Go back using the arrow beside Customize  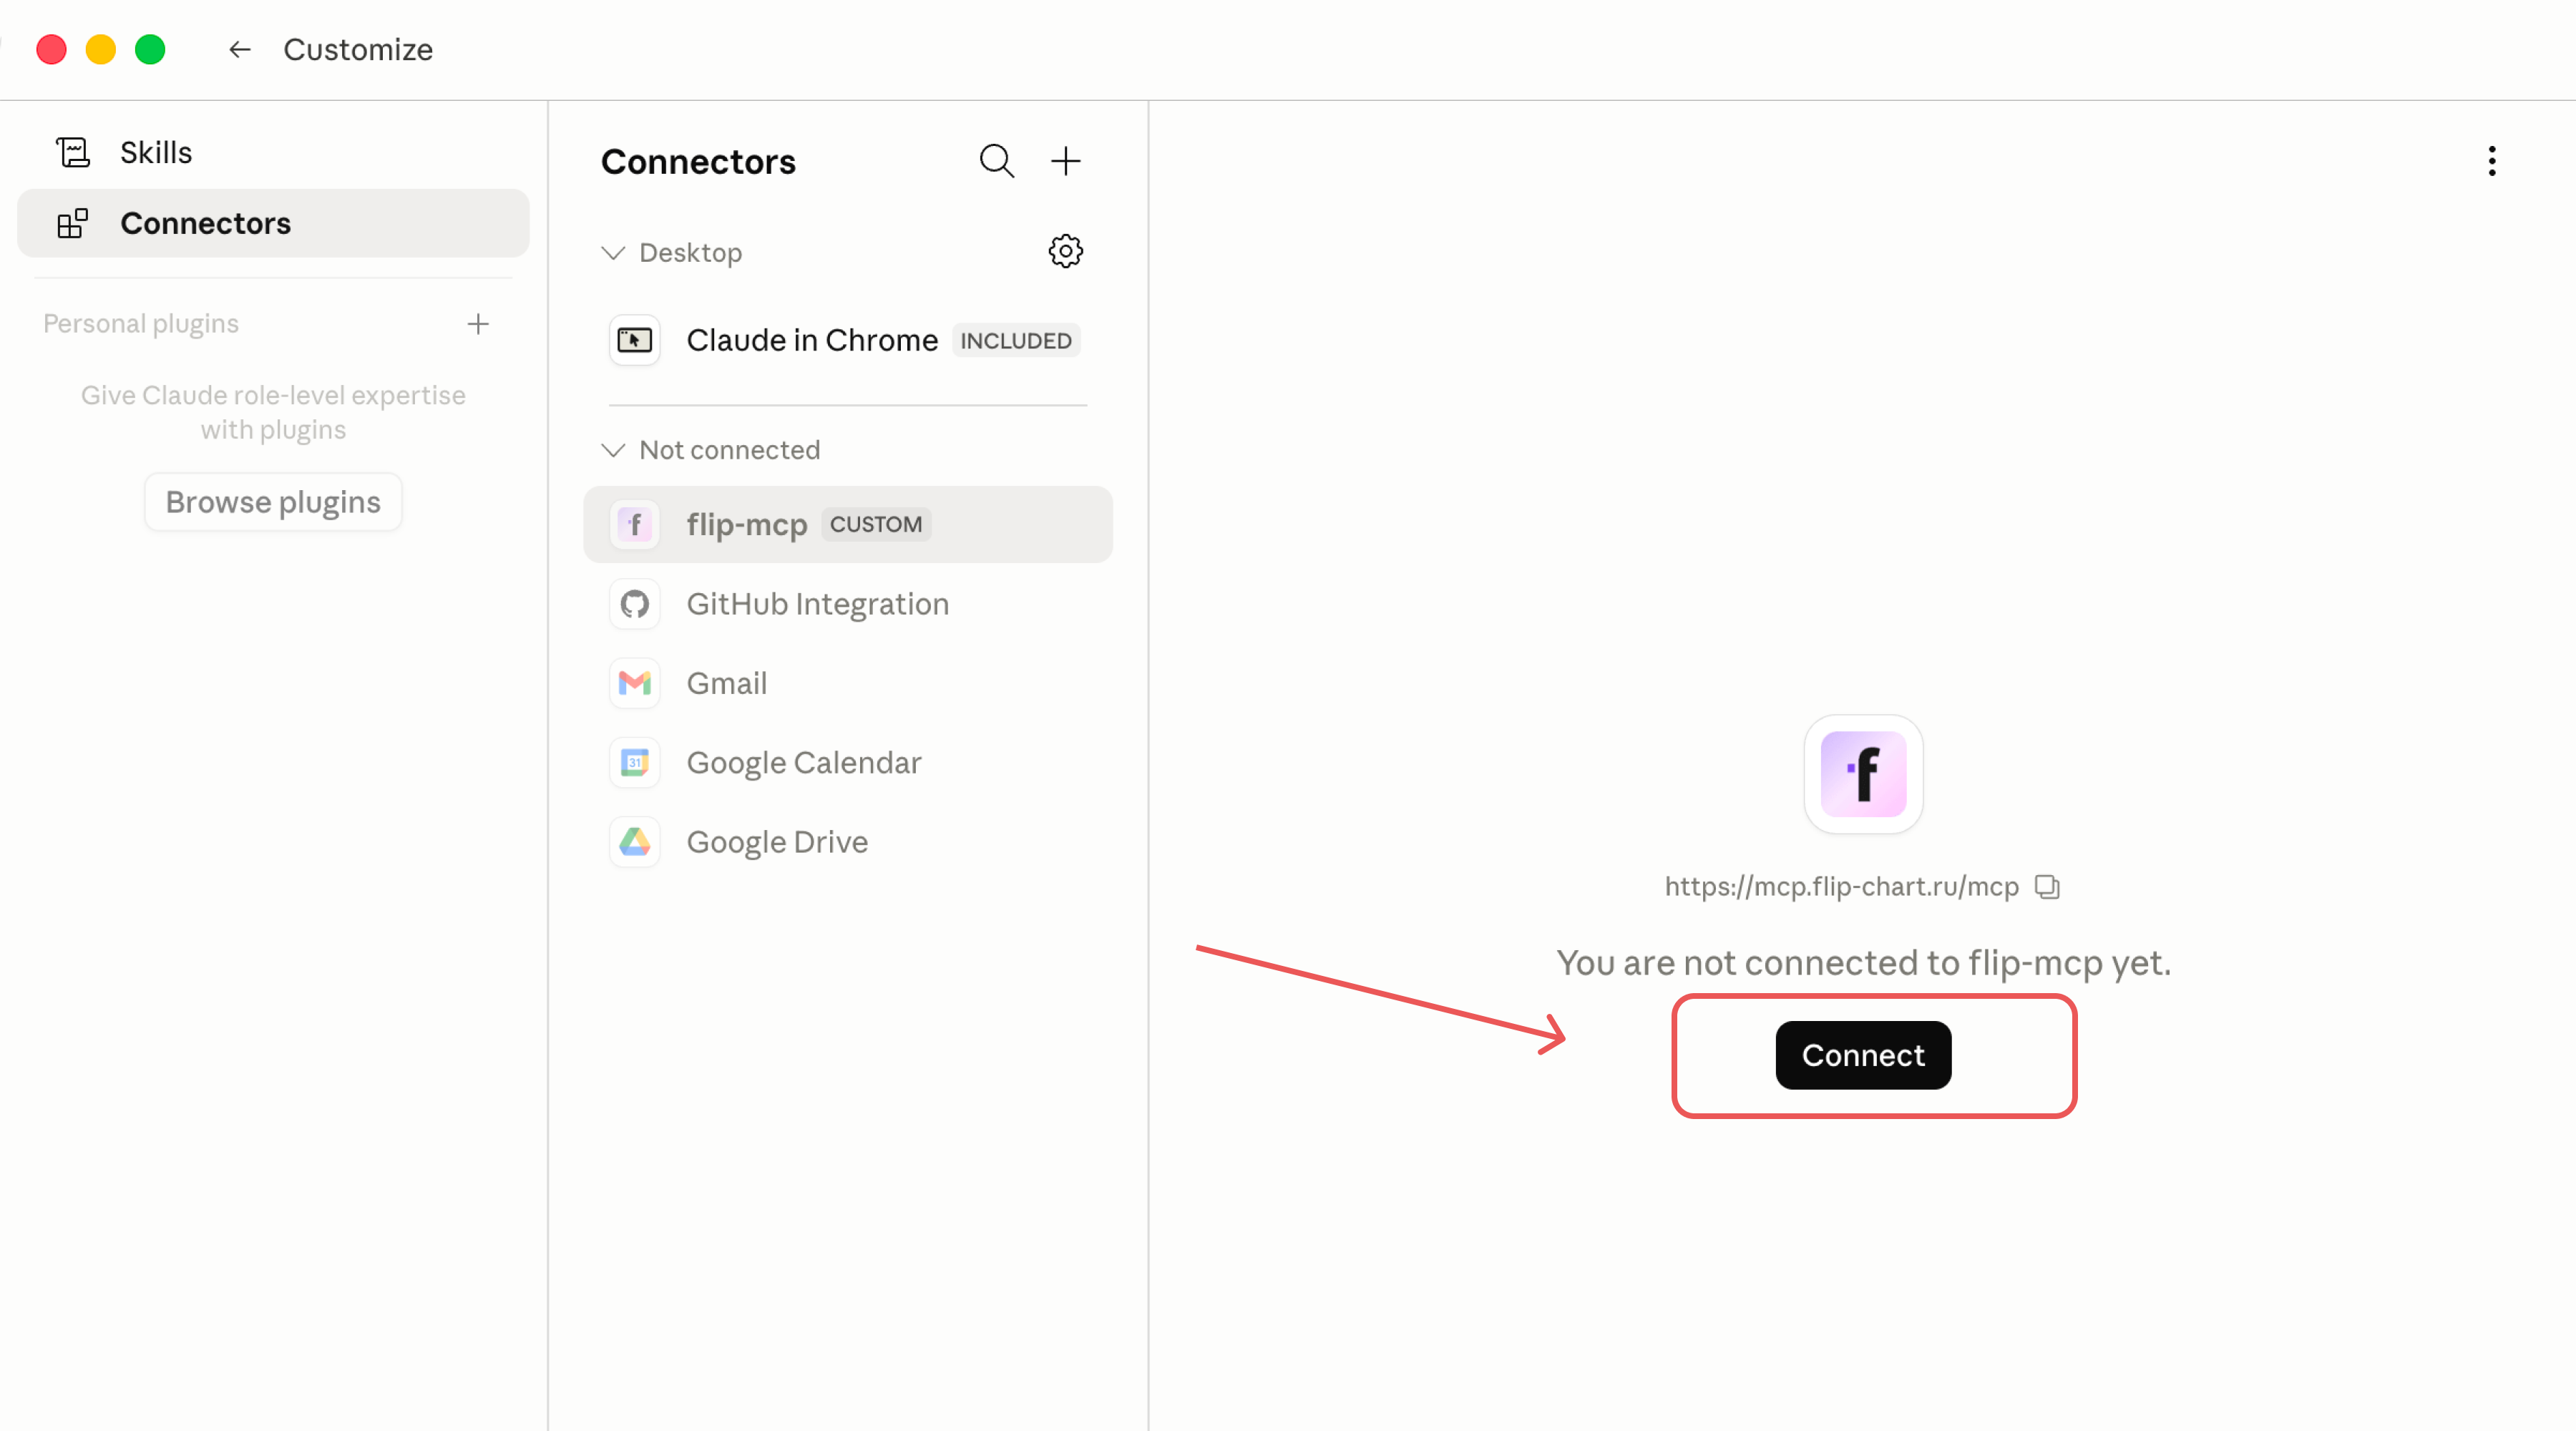pos(239,49)
